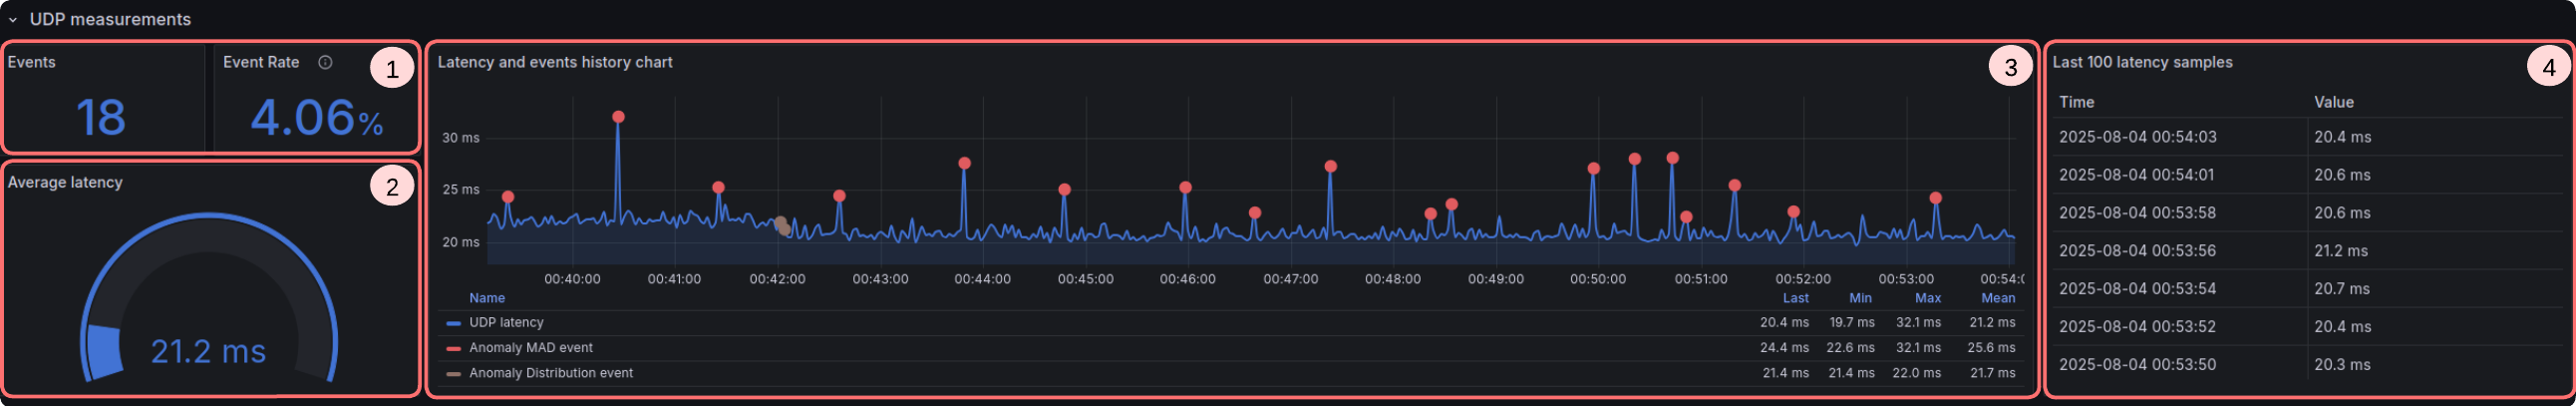Click UDP latency Max value 32.1 ms
This screenshot has width=2576, height=406.
1918,323
